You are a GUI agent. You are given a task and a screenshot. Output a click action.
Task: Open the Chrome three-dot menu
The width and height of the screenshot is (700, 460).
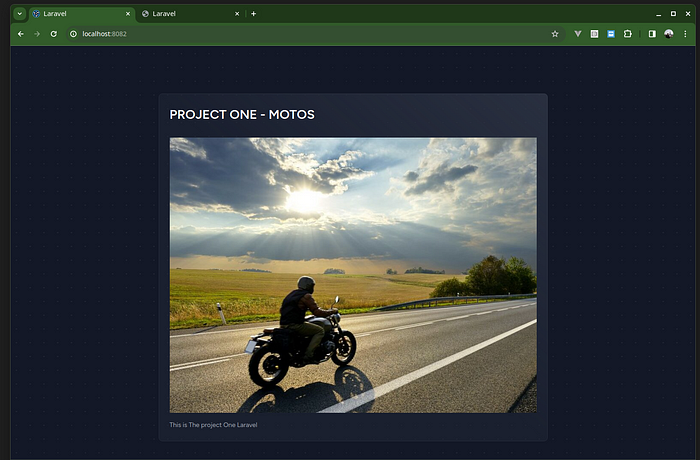pyautogui.click(x=685, y=34)
